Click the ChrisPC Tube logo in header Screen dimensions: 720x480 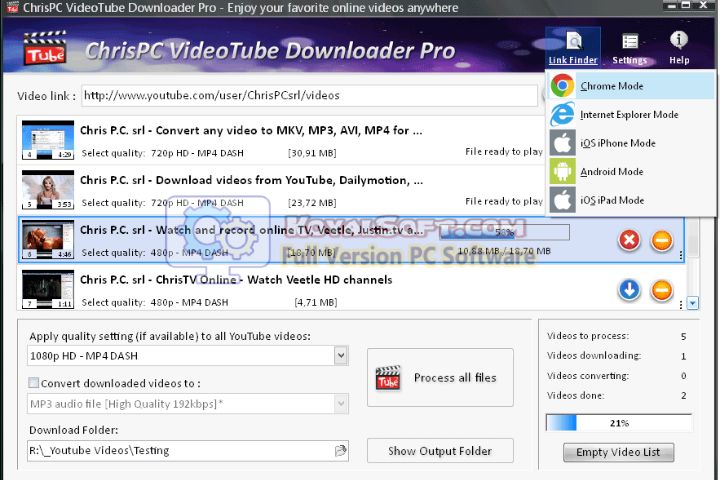[45, 48]
